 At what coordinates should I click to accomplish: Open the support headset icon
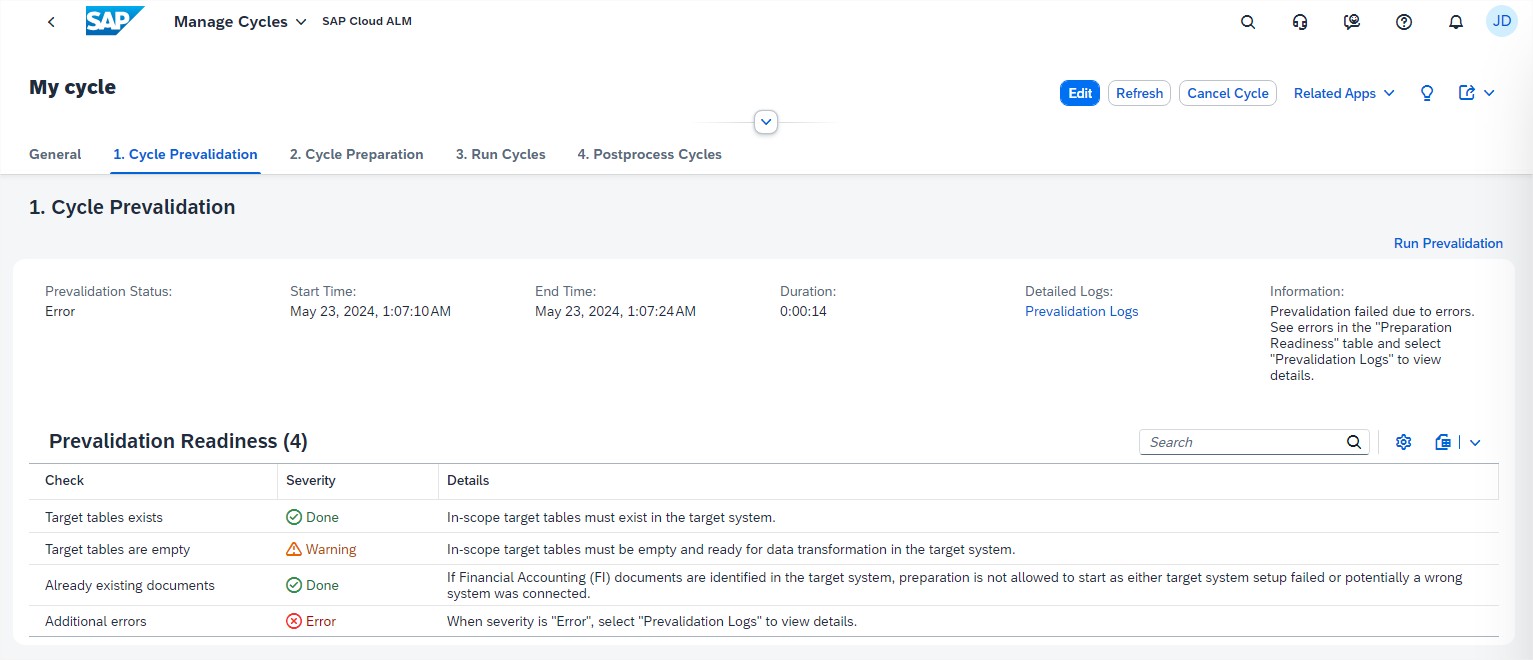1300,22
